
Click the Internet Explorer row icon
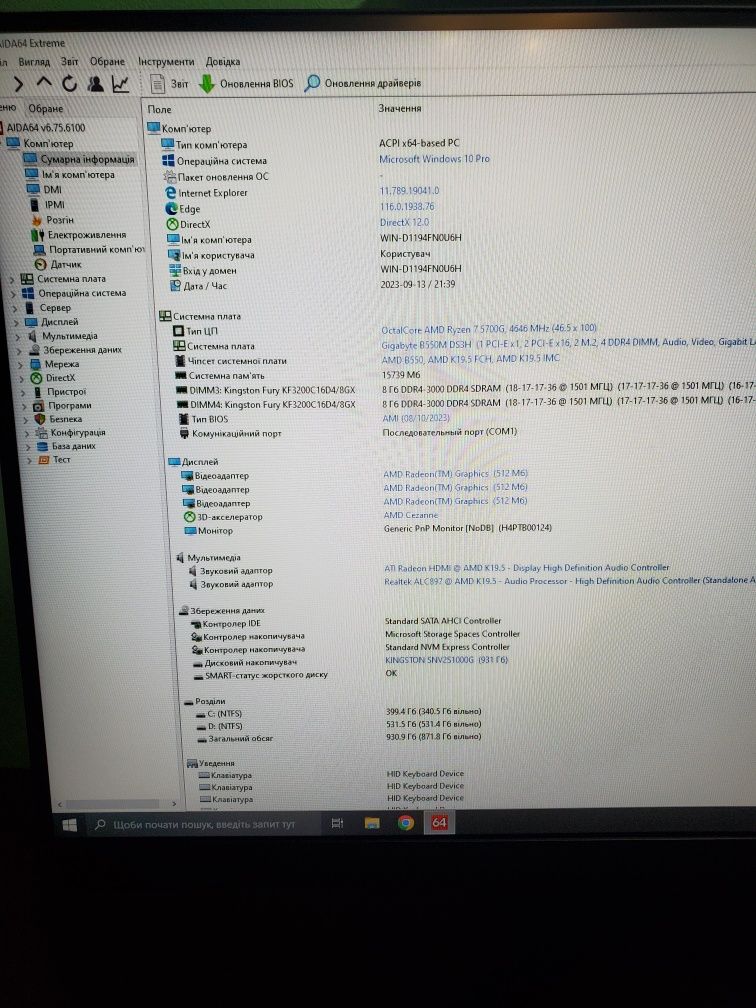170,193
